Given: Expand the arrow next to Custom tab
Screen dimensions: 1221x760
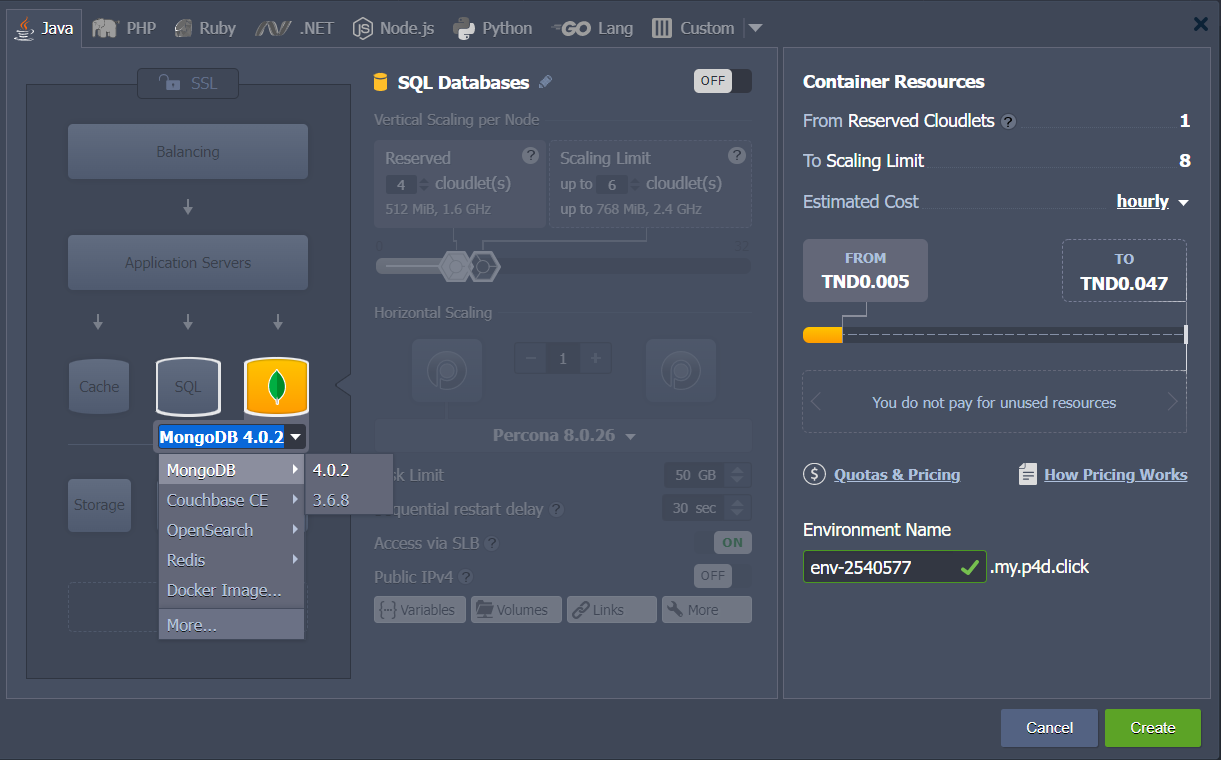Looking at the screenshot, I should [x=755, y=28].
